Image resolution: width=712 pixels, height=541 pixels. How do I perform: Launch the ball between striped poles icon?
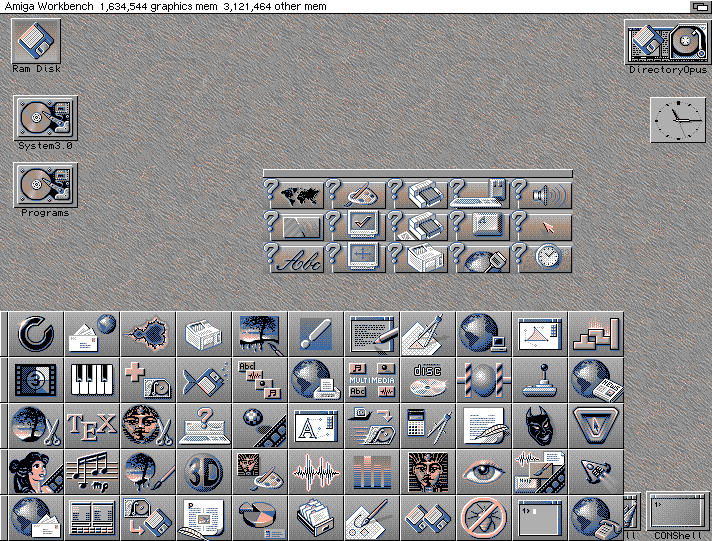point(484,380)
